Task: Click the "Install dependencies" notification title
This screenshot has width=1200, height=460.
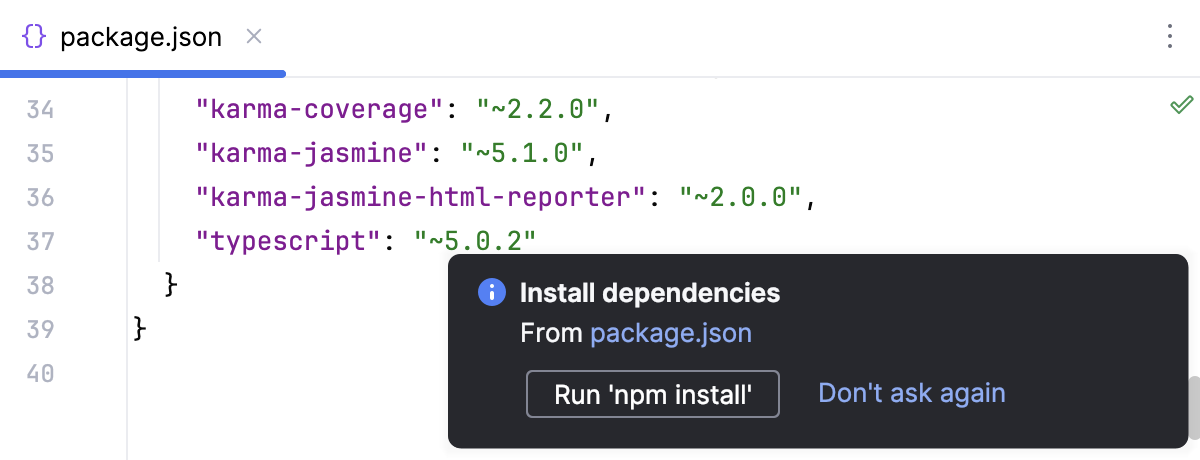Action: pos(650,293)
